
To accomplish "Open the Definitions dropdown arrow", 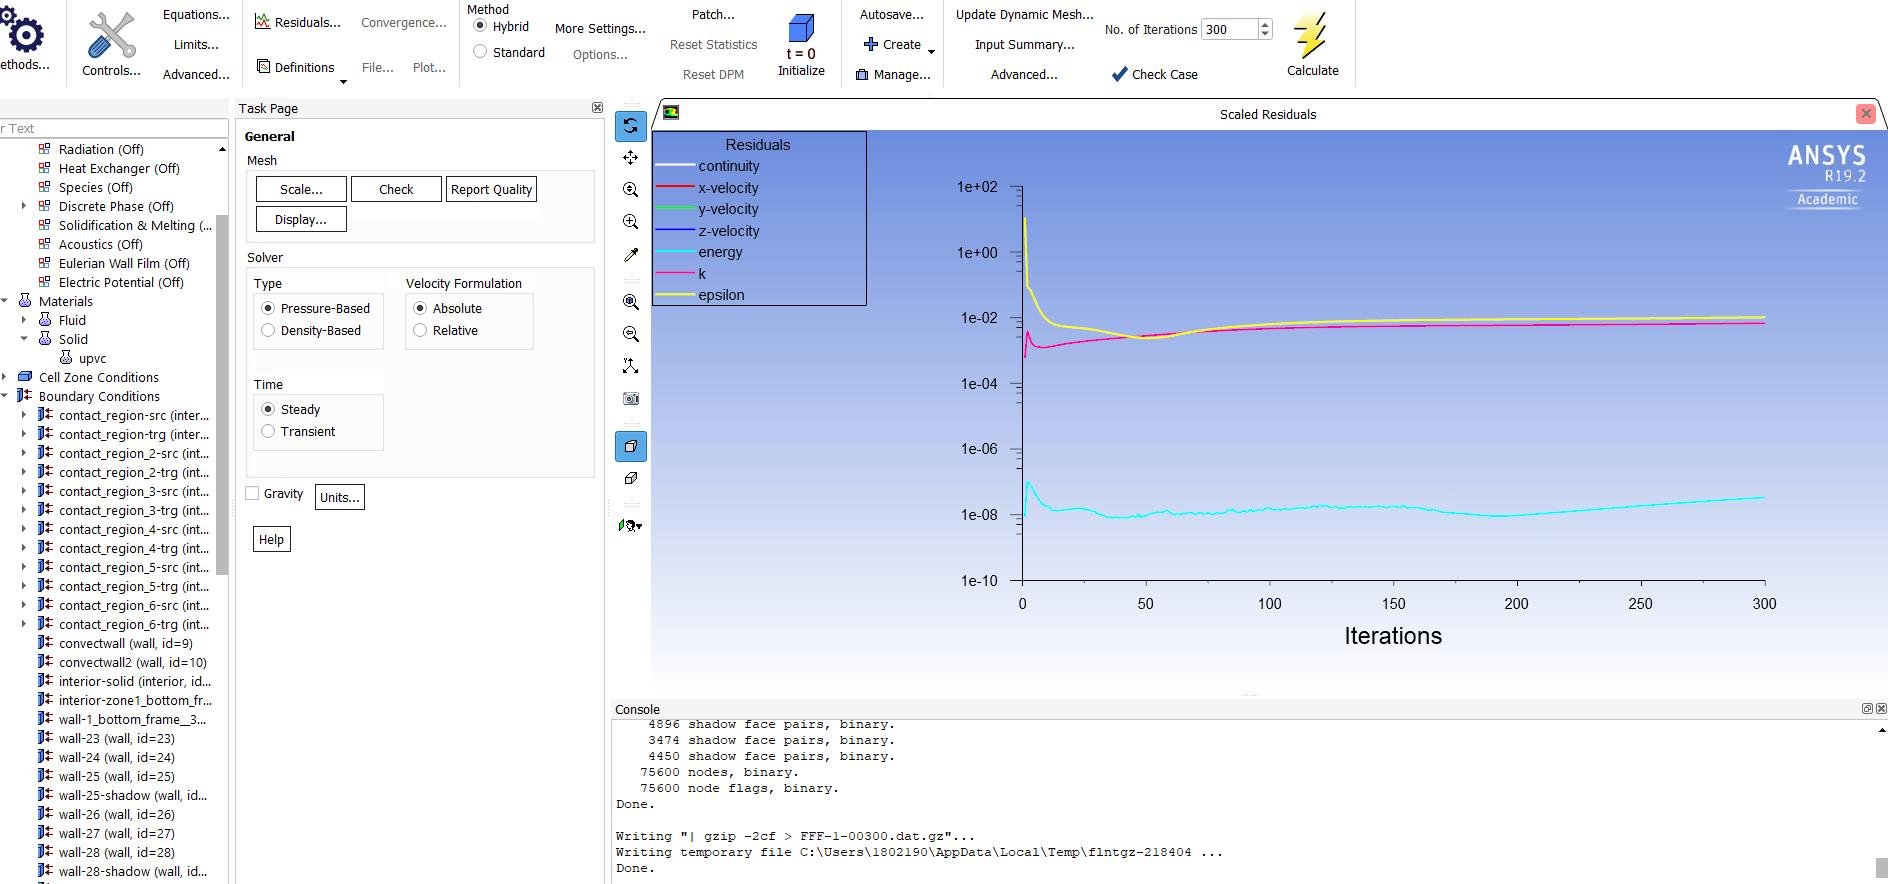I will click(343, 81).
